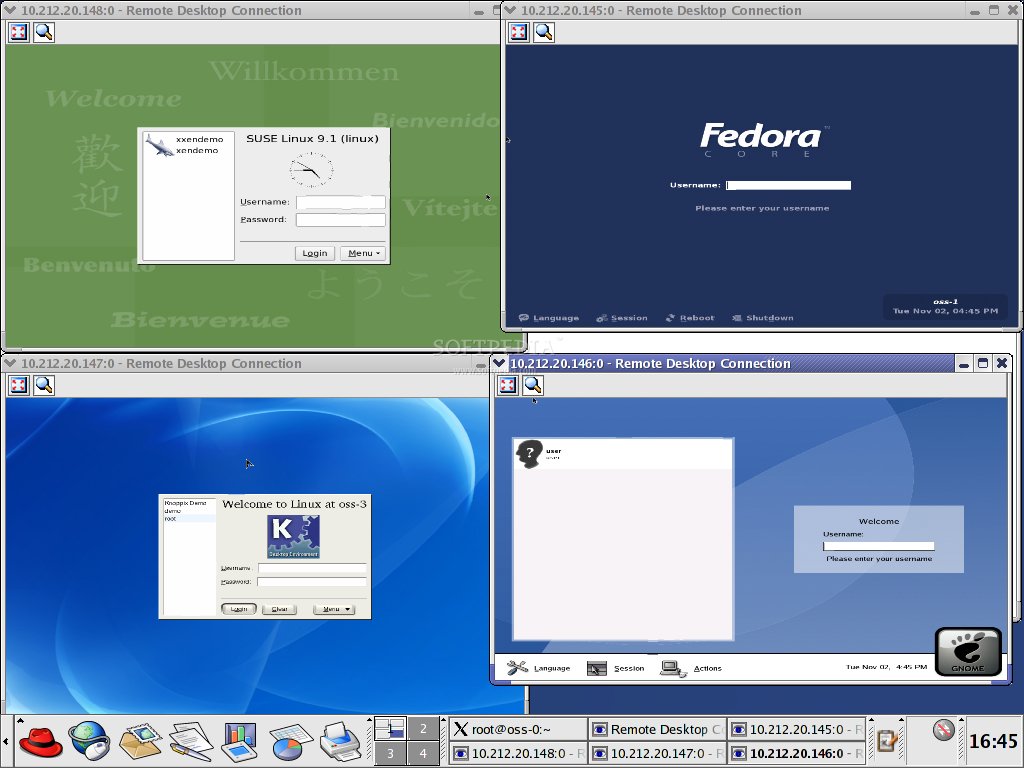Click the red update alert tray icon
The width and height of the screenshot is (1024, 768).
pos(943,729)
